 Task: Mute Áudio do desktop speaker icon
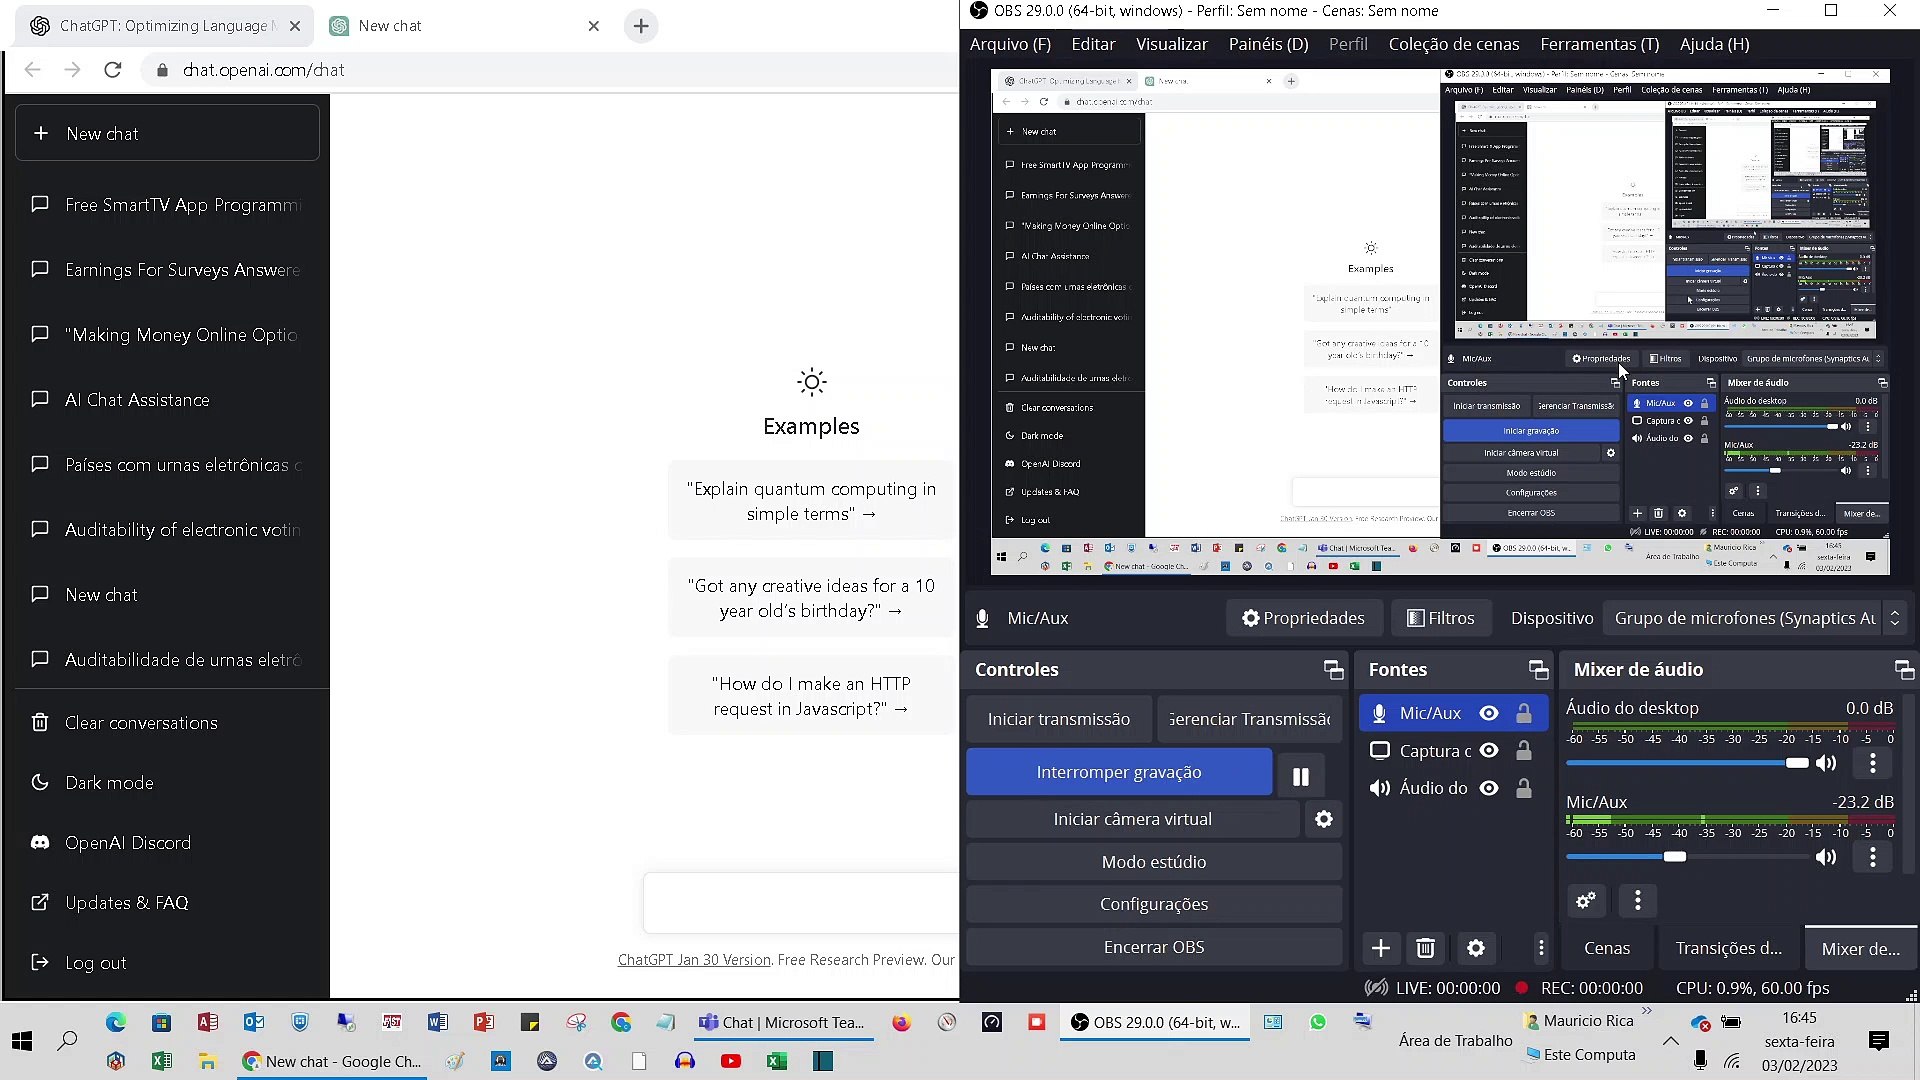click(x=1826, y=763)
